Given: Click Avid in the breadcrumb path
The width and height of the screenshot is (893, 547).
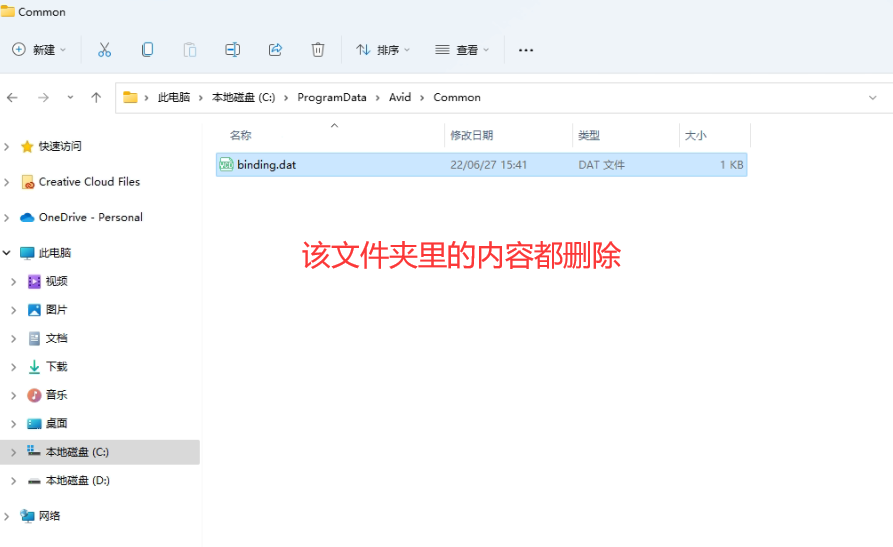Looking at the screenshot, I should [400, 97].
